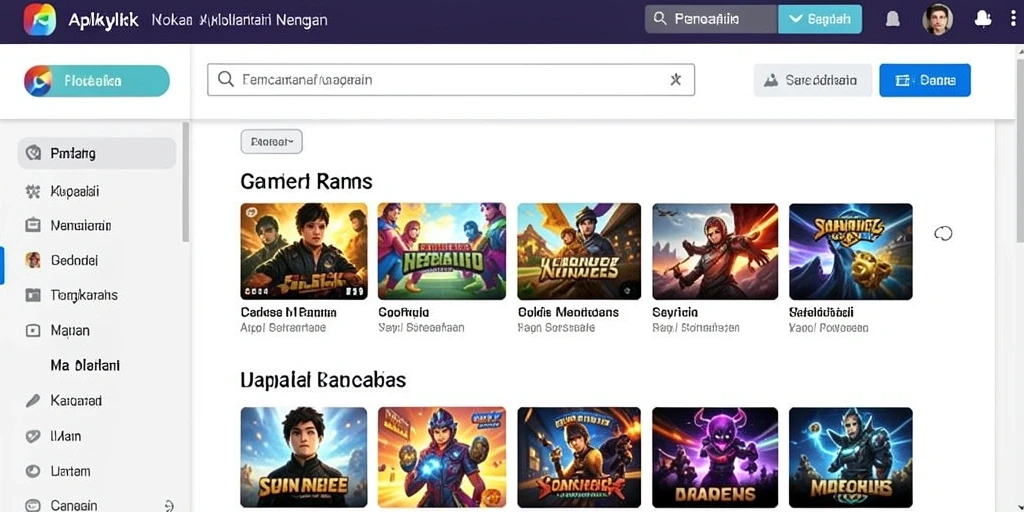Open the Coofiqula game thumbnail

[441, 251]
